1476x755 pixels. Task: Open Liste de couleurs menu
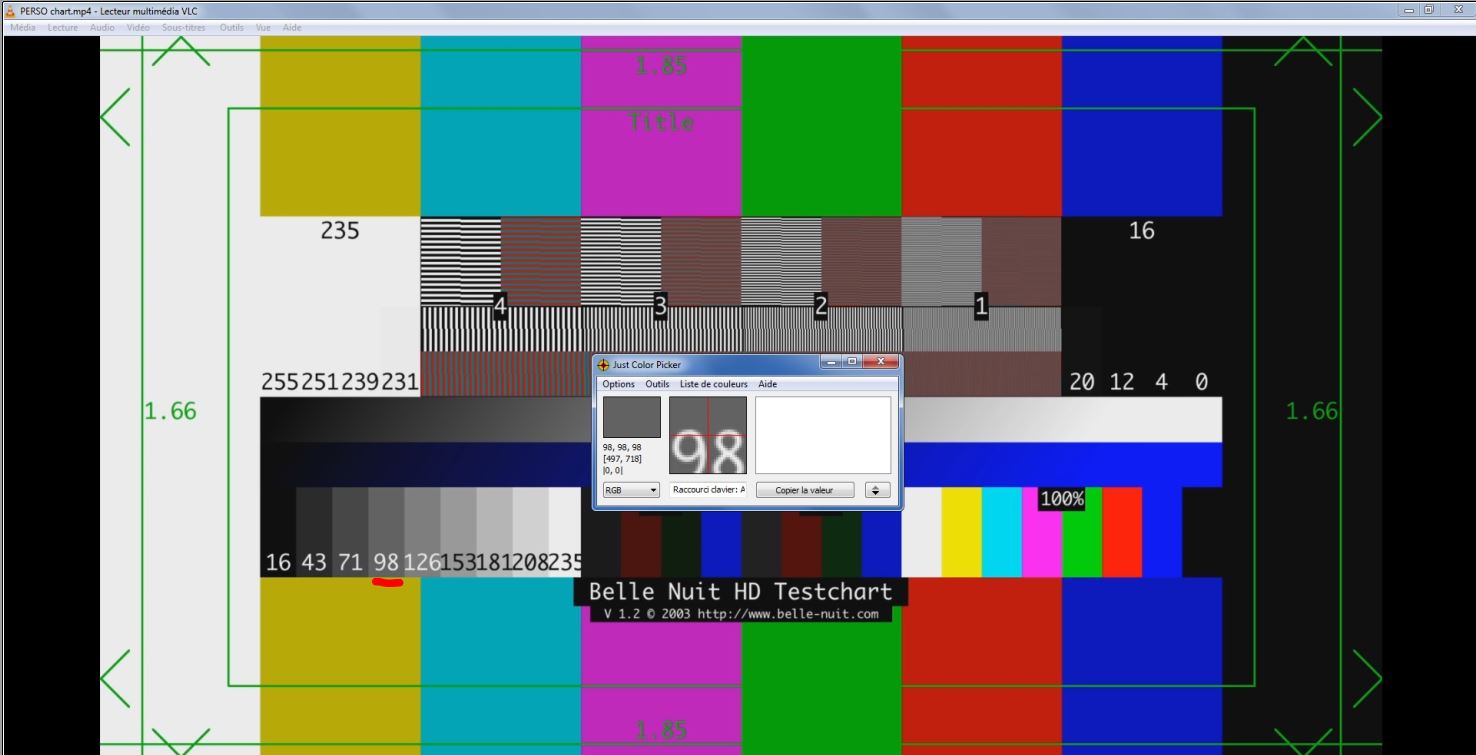[x=714, y=384]
